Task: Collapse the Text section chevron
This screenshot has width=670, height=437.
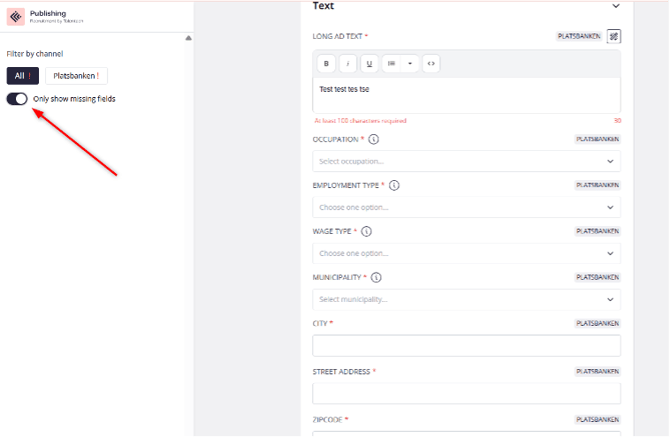Action: click(x=615, y=6)
